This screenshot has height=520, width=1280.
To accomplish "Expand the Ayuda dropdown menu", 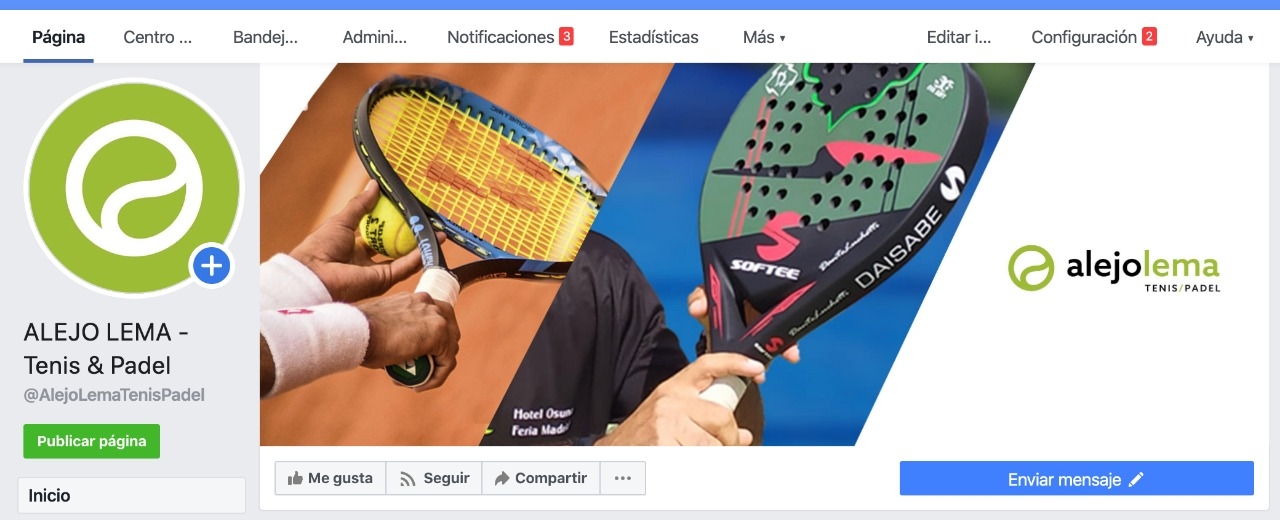I will point(1224,37).
